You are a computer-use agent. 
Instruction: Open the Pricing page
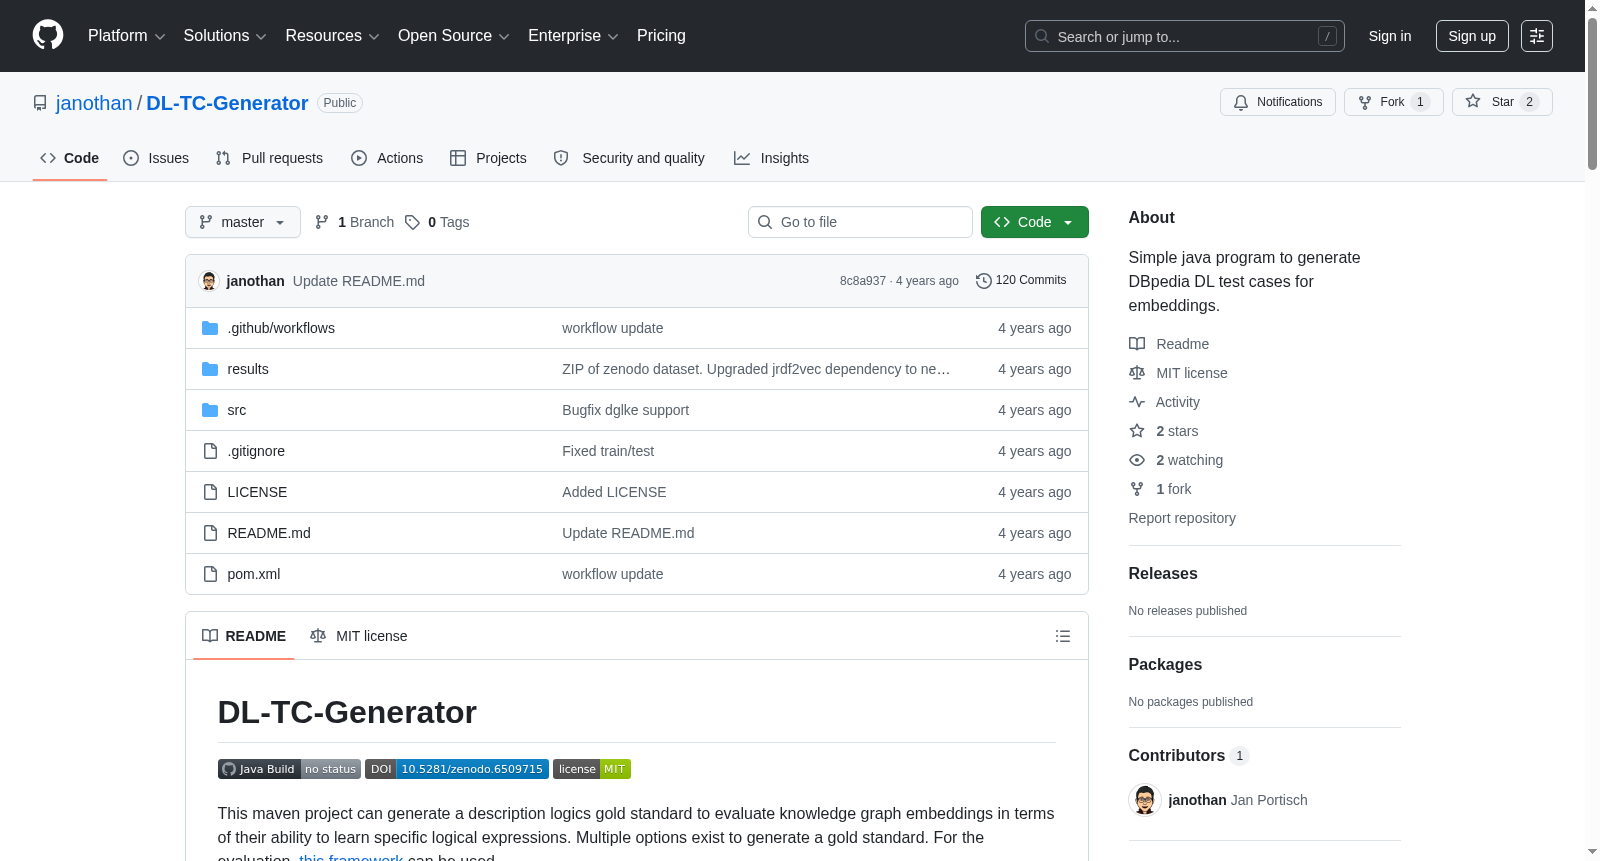[661, 36]
